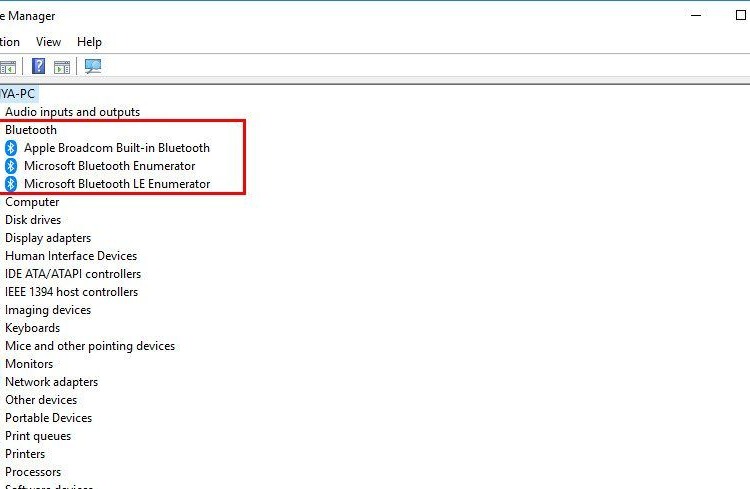Viewport: 750px width, 489px height.
Task: Select the Print queues entry
Action: (x=38, y=436)
